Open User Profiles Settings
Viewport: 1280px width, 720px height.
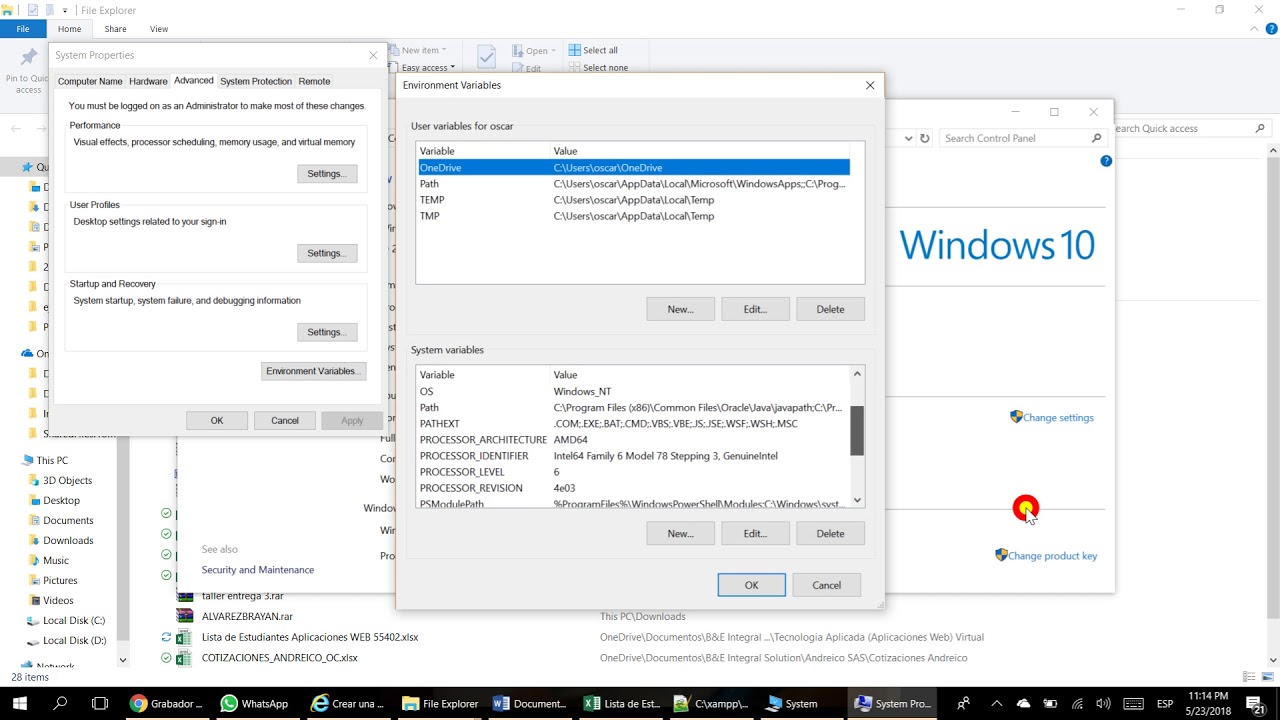327,253
